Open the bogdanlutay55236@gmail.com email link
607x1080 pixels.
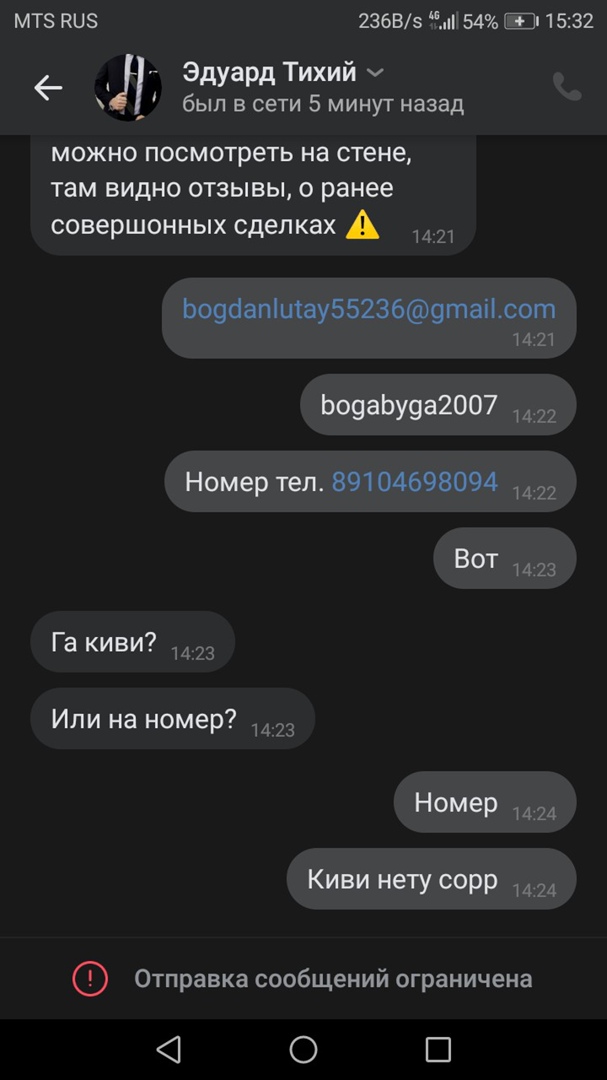369,309
